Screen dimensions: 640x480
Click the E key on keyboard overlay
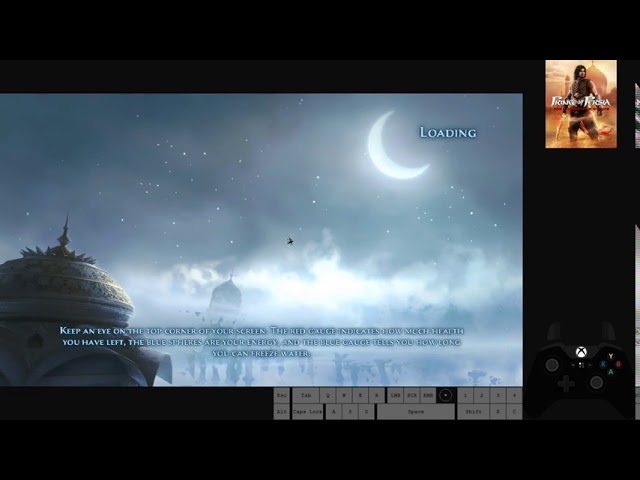click(360, 395)
